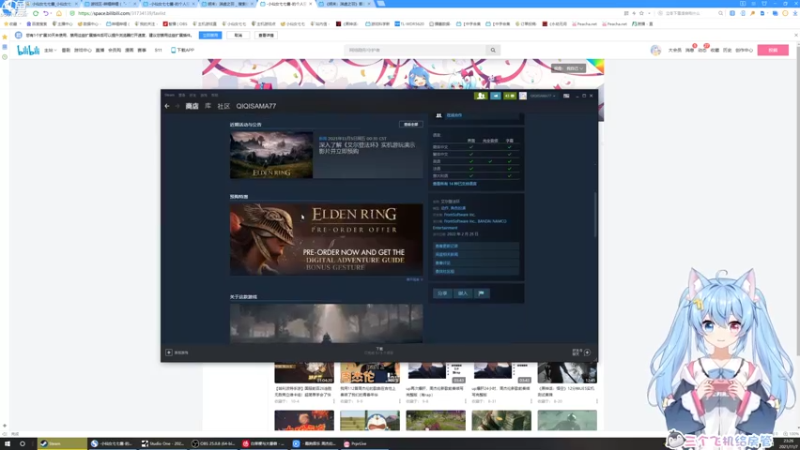The height and width of the screenshot is (450, 800).
Task: Click the first link button below release date
Action: tap(476, 246)
